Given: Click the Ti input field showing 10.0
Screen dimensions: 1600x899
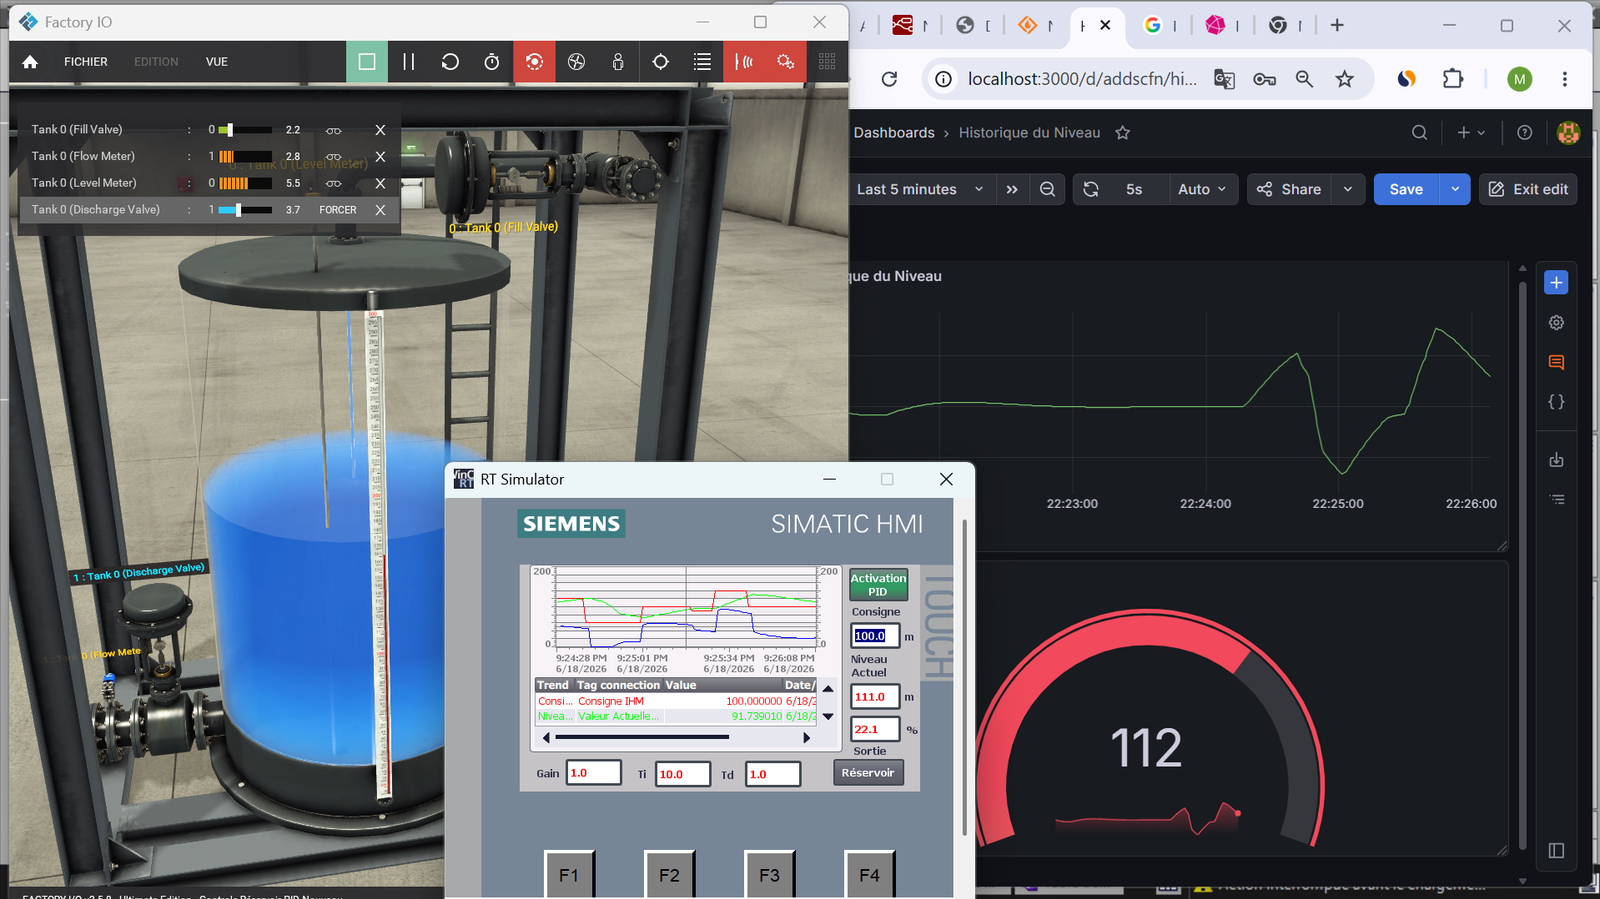Looking at the screenshot, I should coord(683,774).
